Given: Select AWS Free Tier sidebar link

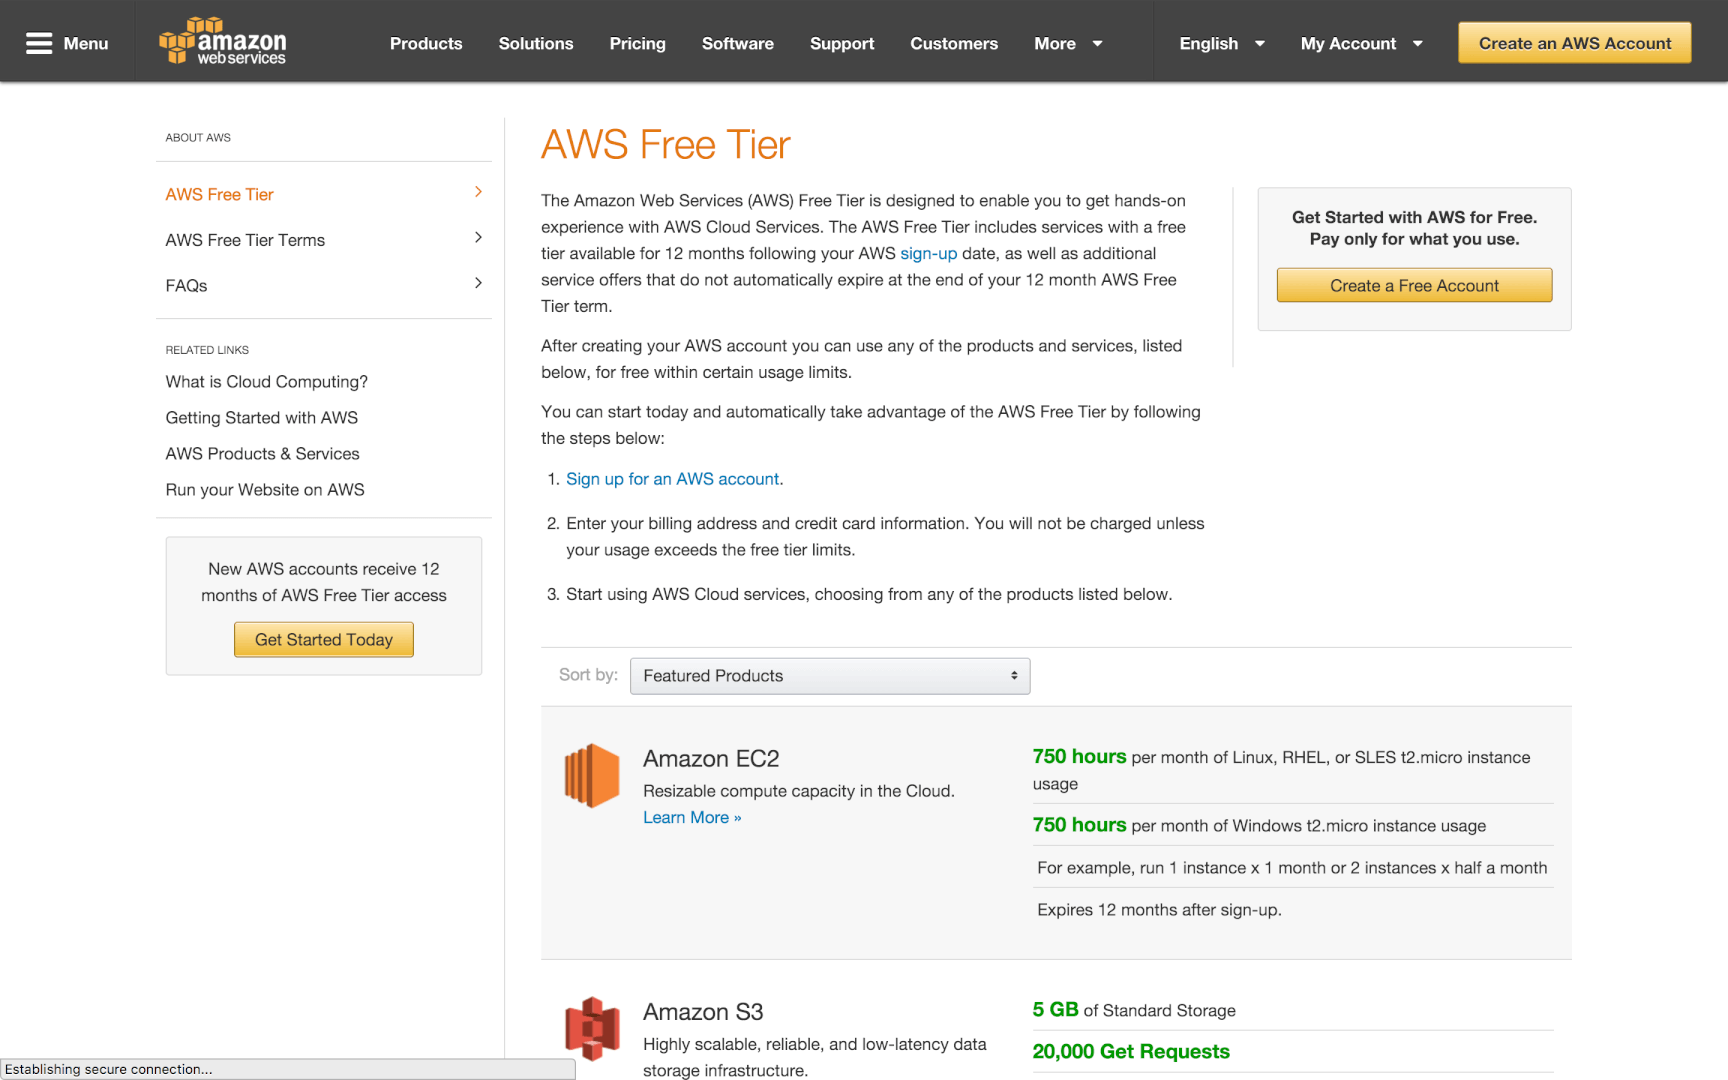Looking at the screenshot, I should 219,195.
